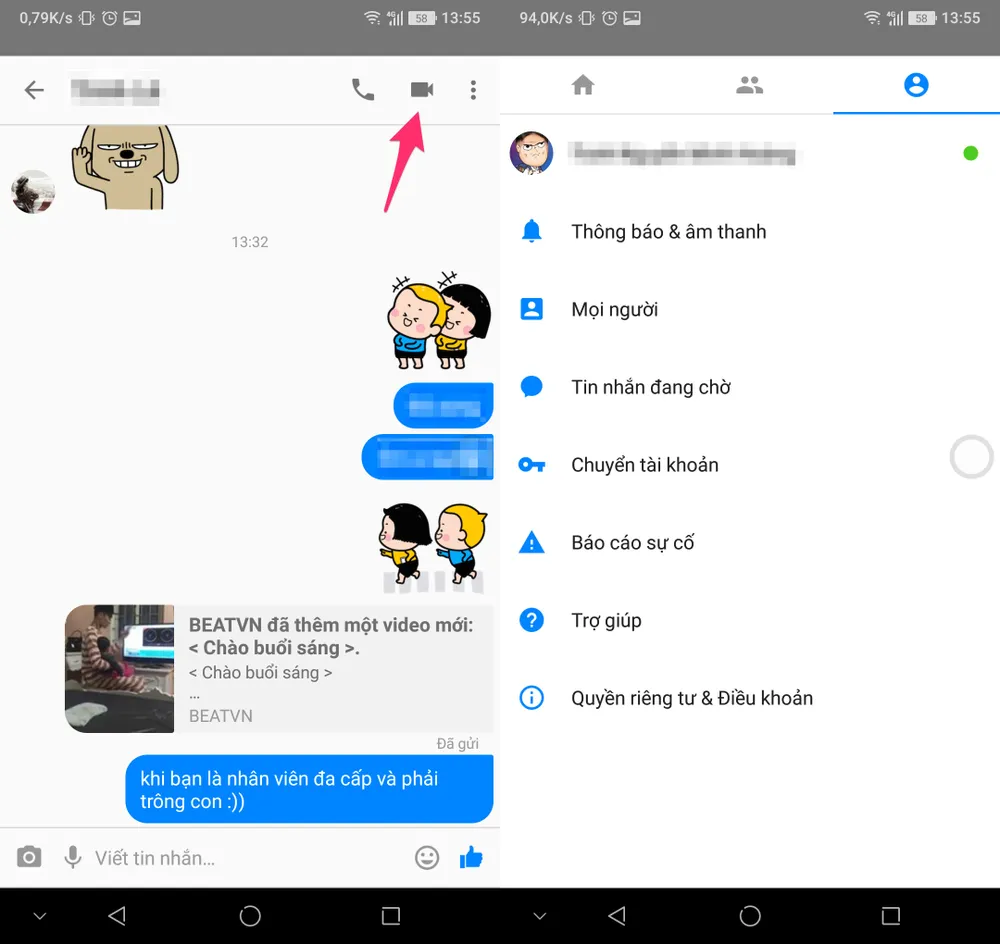Tap the info circle icon
This screenshot has width=1000, height=944.
tap(531, 698)
